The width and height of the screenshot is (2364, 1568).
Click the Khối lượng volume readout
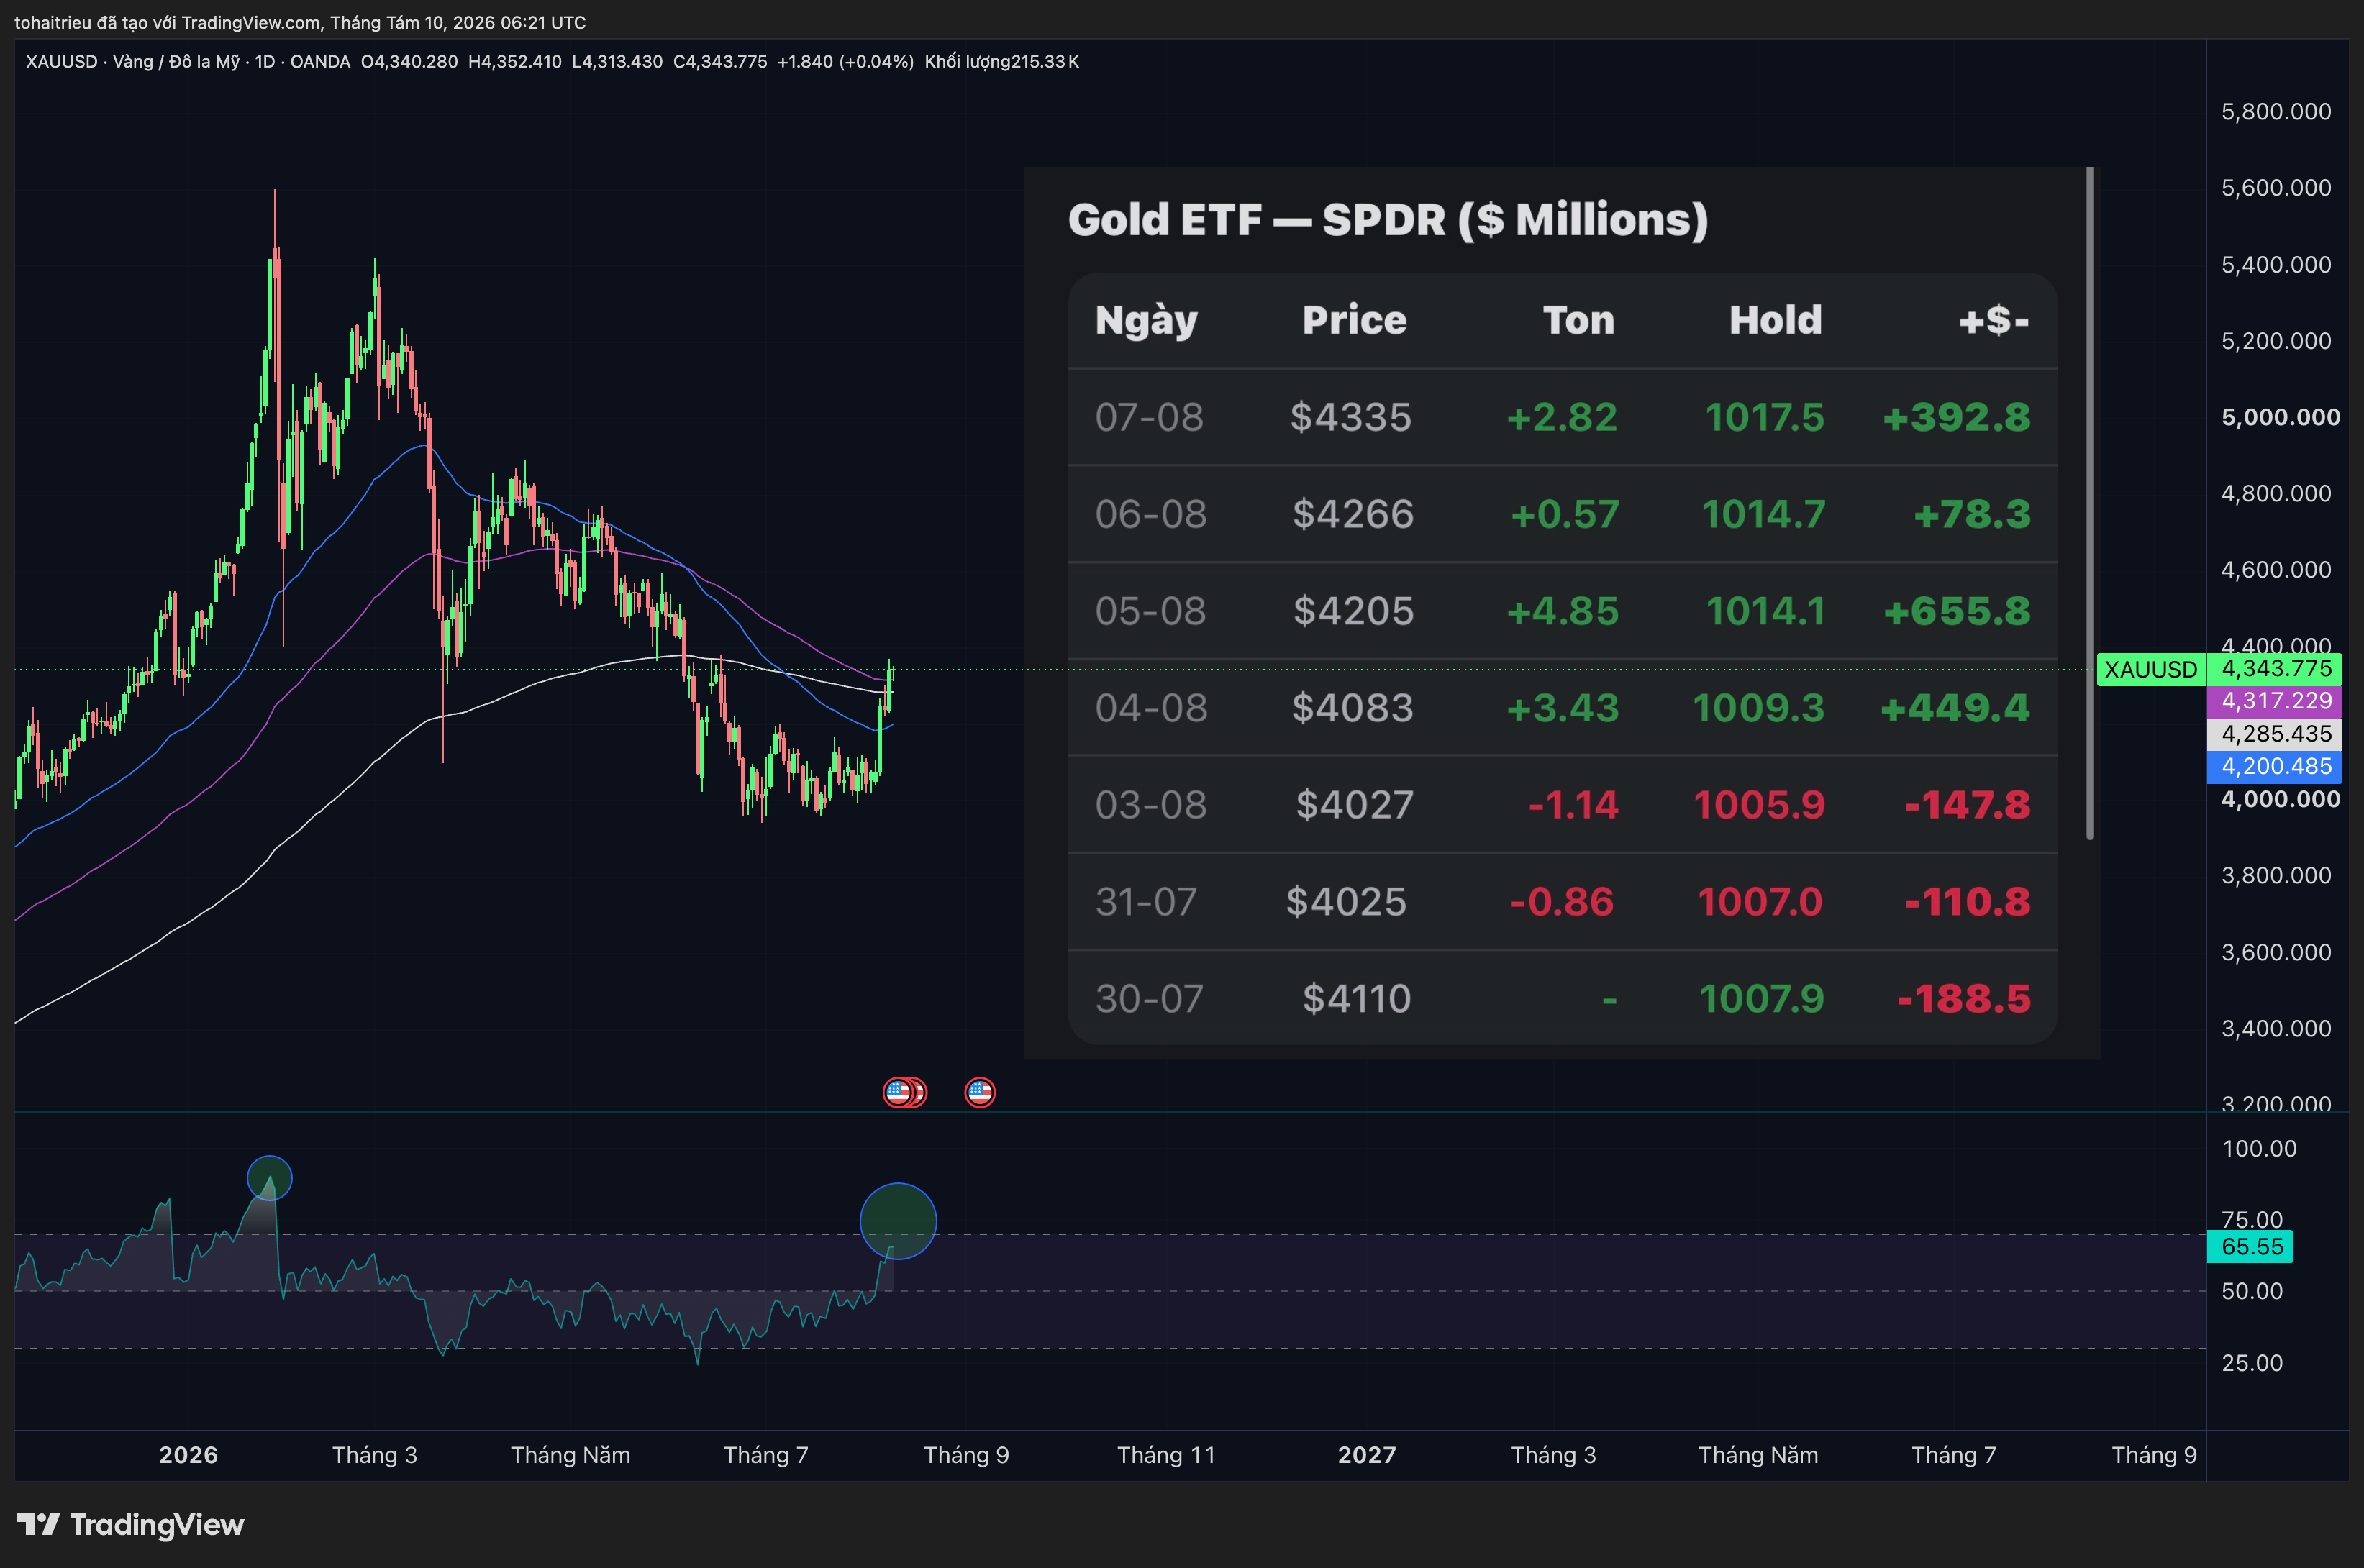(x=1001, y=62)
